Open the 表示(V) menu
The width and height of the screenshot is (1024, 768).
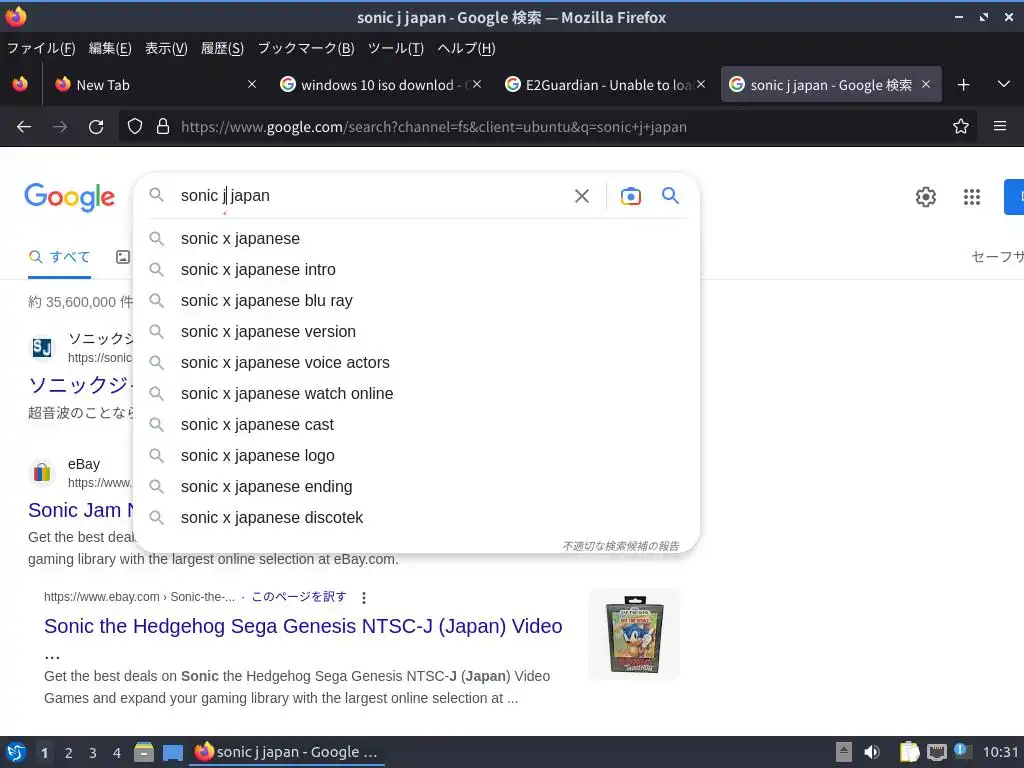coord(166,48)
